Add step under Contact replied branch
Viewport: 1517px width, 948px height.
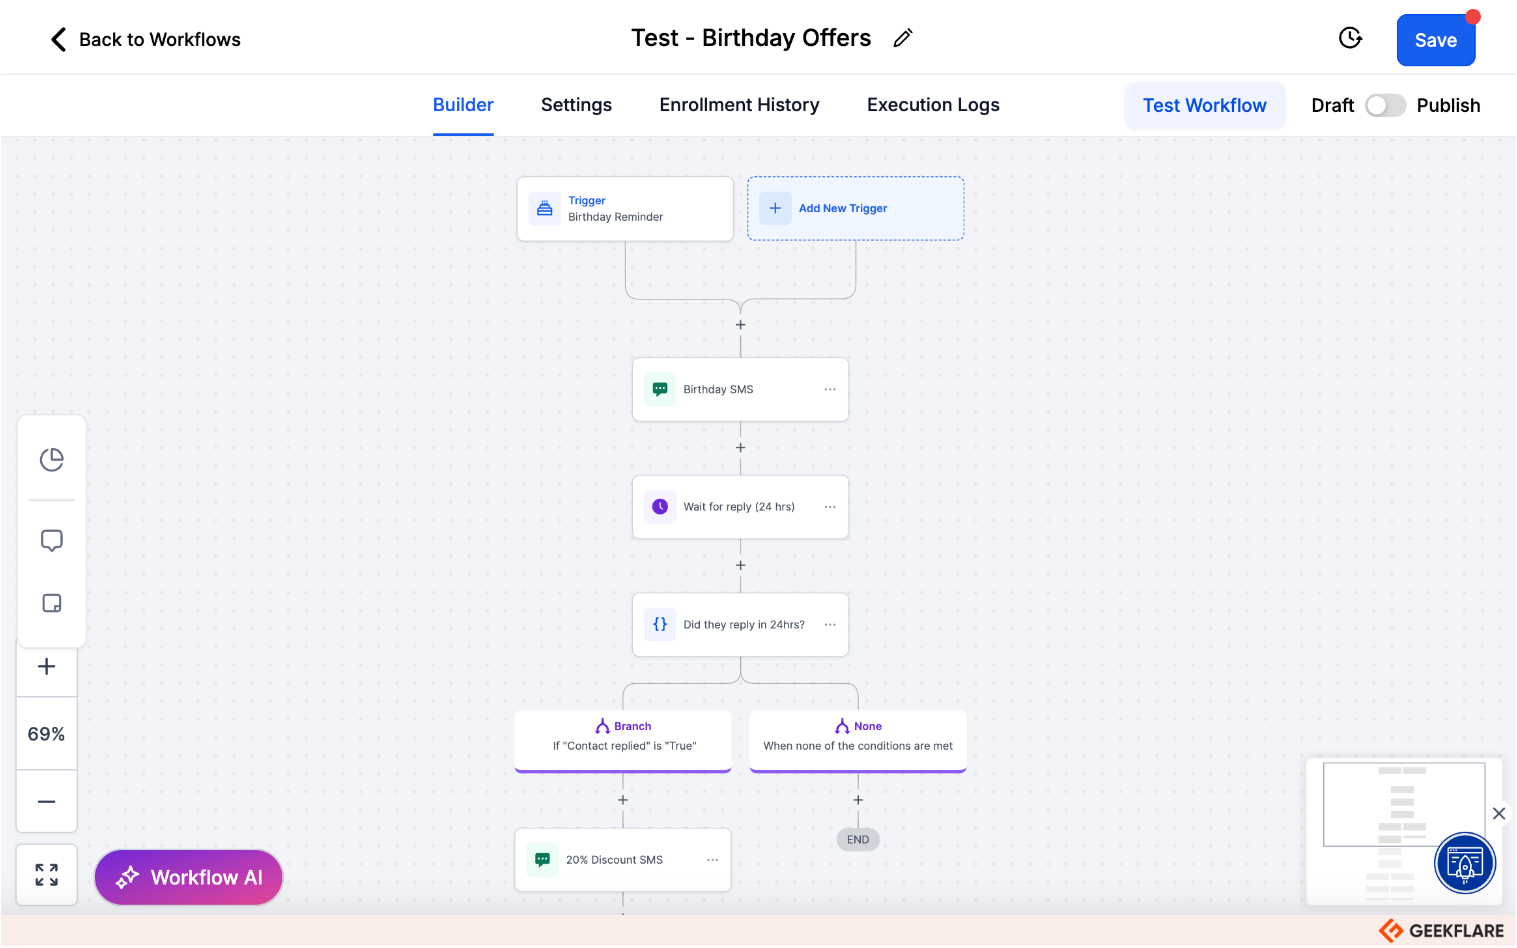pos(623,800)
